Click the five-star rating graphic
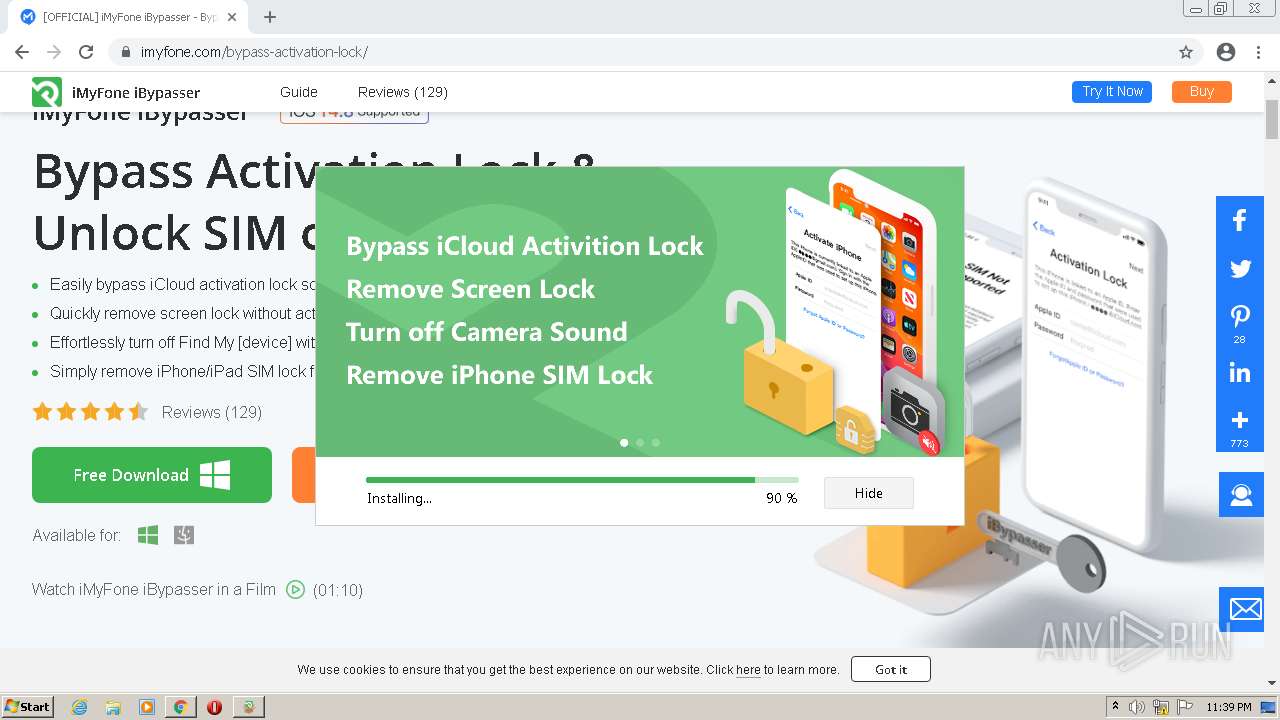 [x=91, y=412]
